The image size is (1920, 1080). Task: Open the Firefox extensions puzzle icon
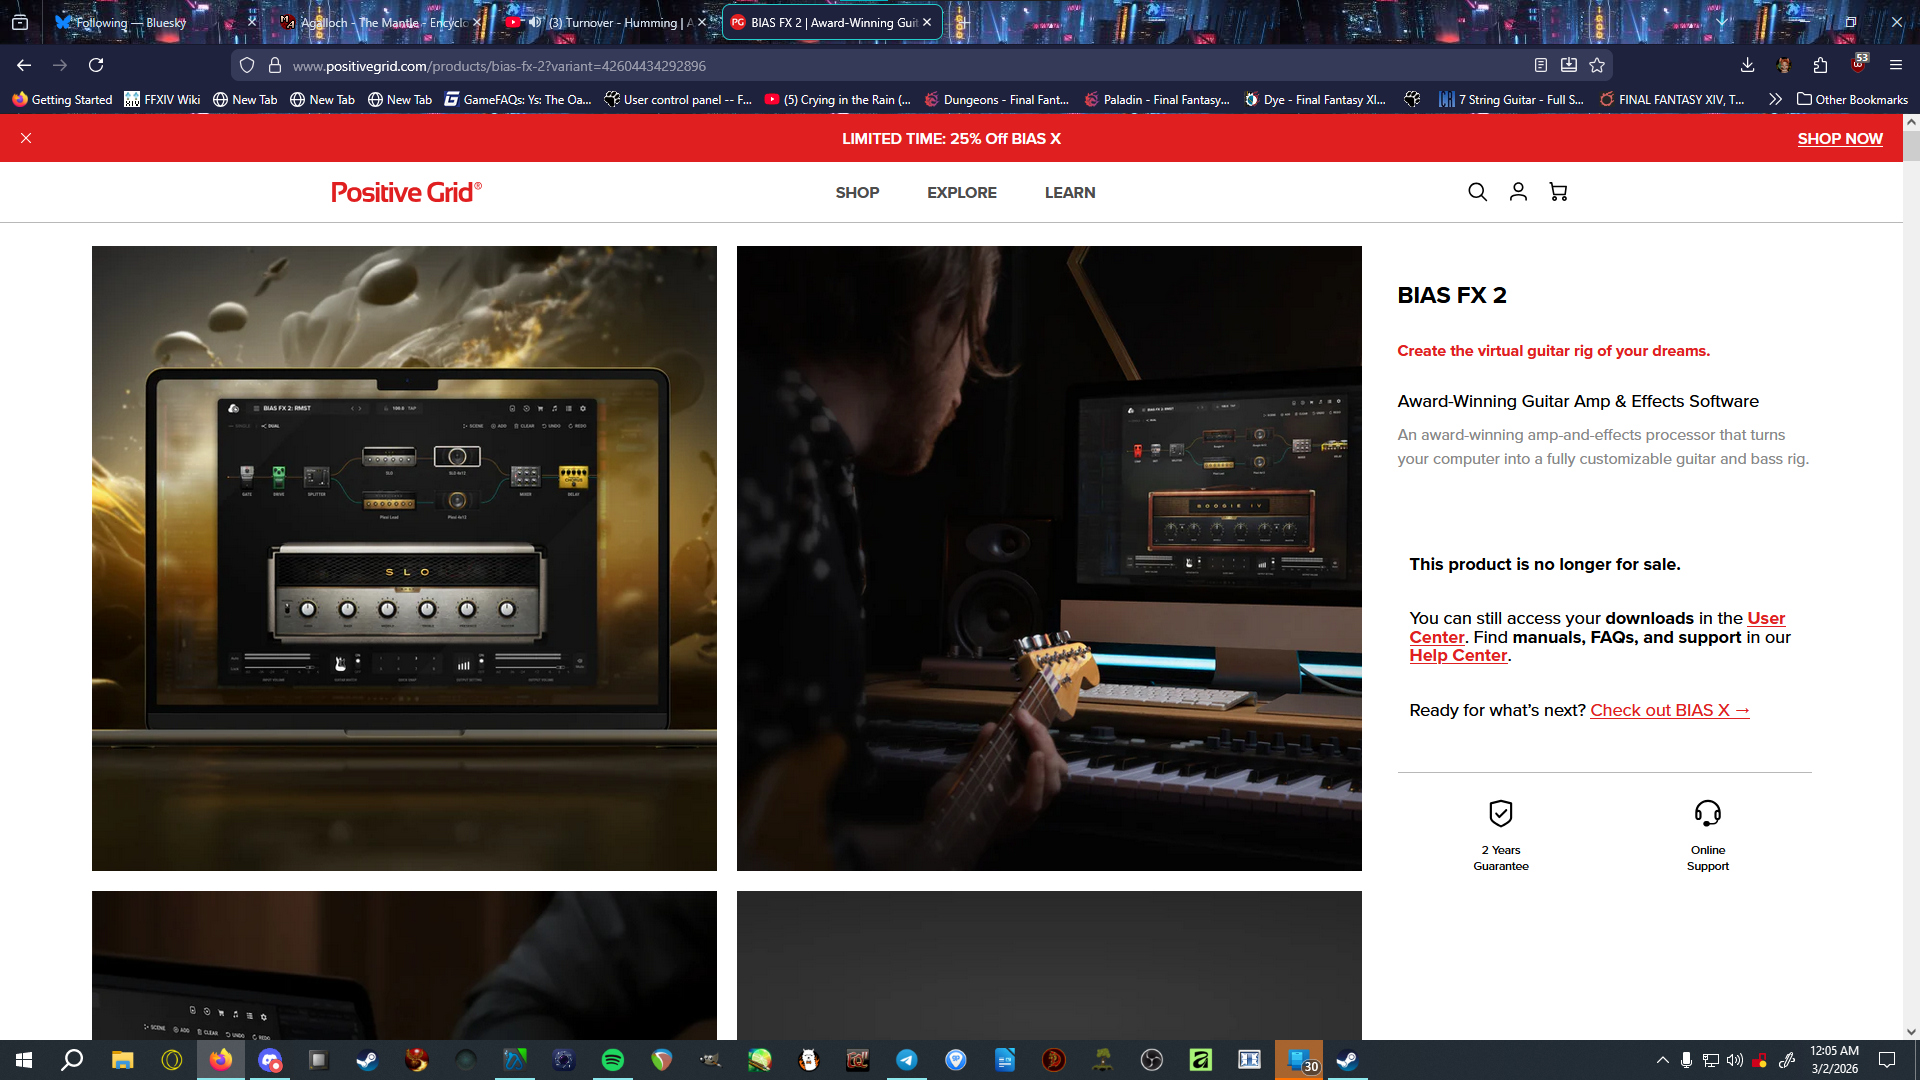click(1820, 65)
